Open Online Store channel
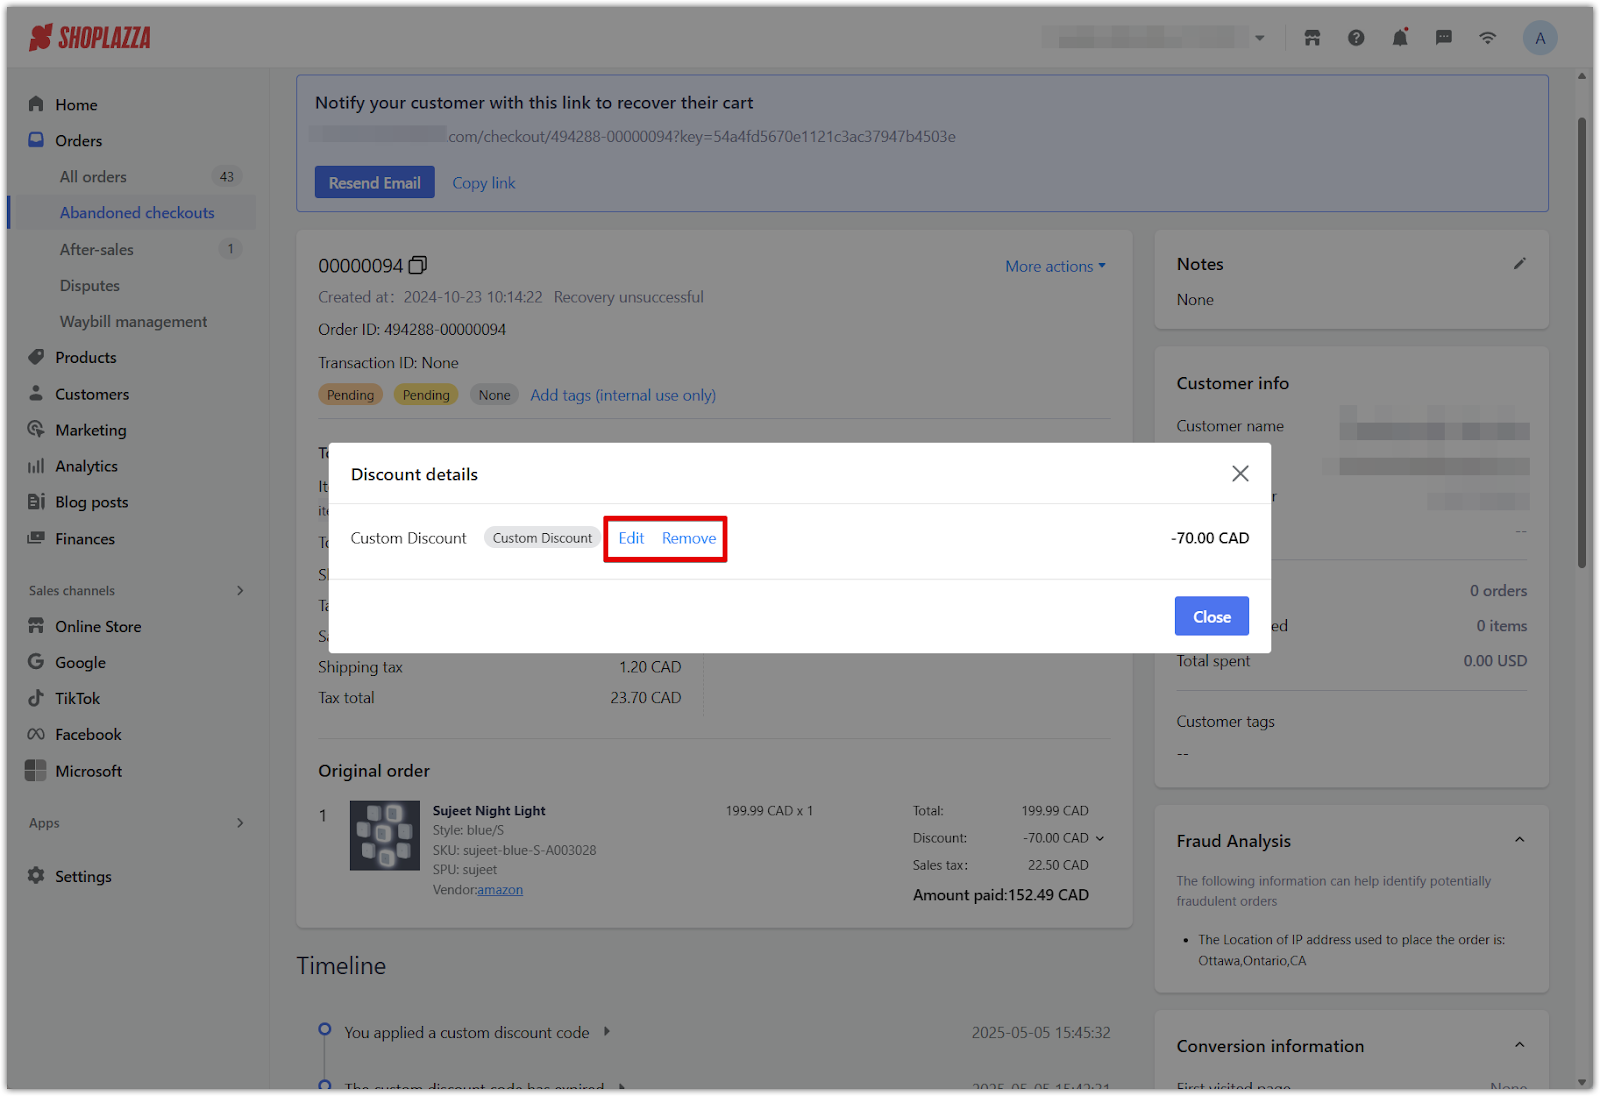The height and width of the screenshot is (1096, 1600). click(x=98, y=627)
